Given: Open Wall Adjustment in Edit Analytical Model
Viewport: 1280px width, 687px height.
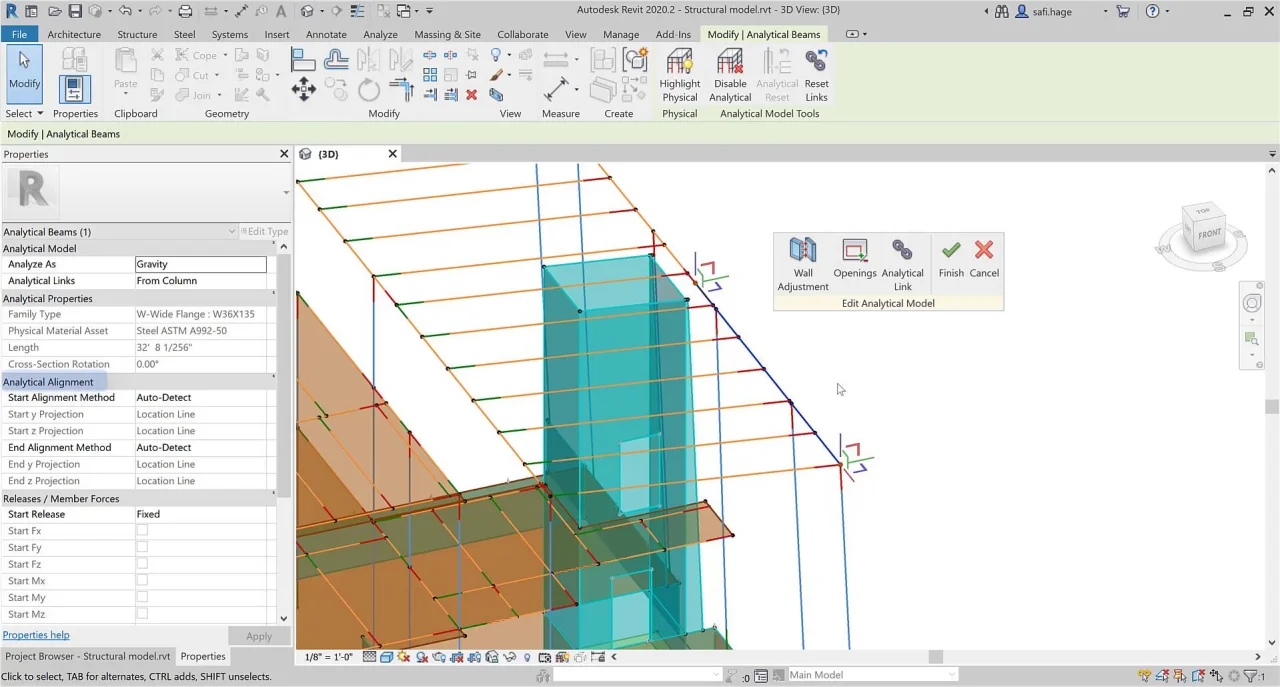Looking at the screenshot, I should point(803,264).
